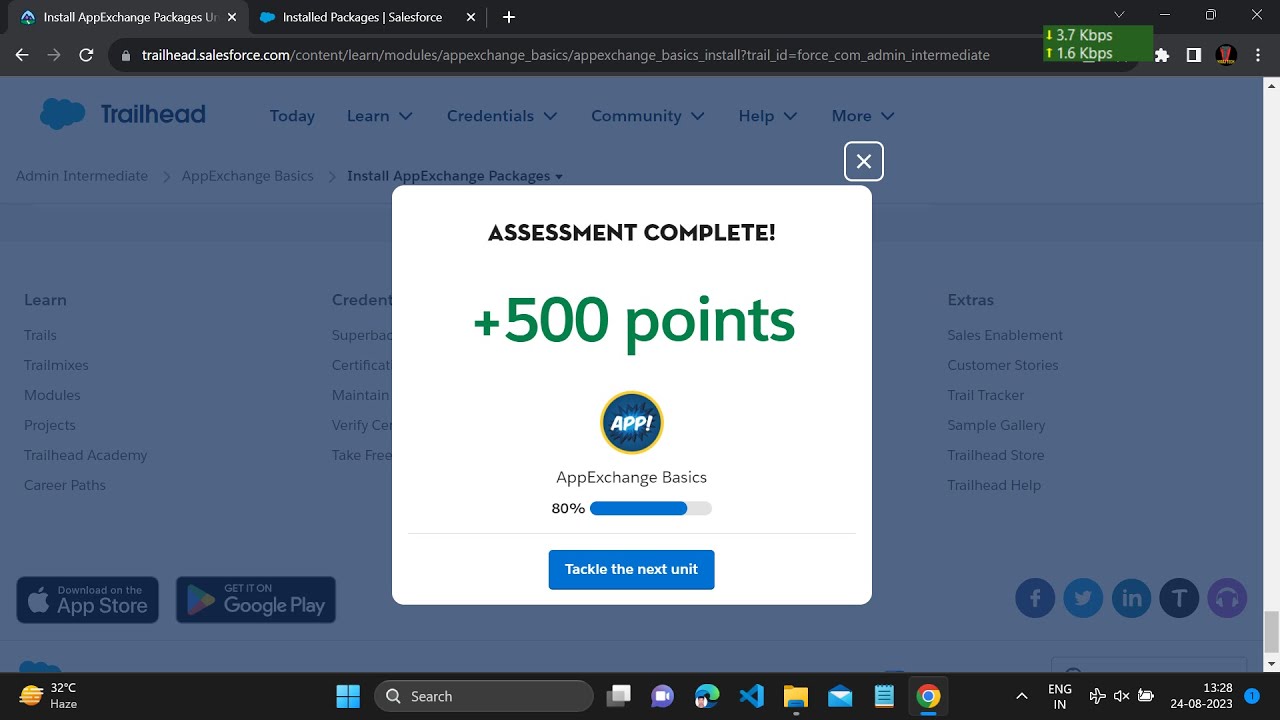Close the Assessment Complete dialog
This screenshot has width=1280, height=720.
(864, 161)
